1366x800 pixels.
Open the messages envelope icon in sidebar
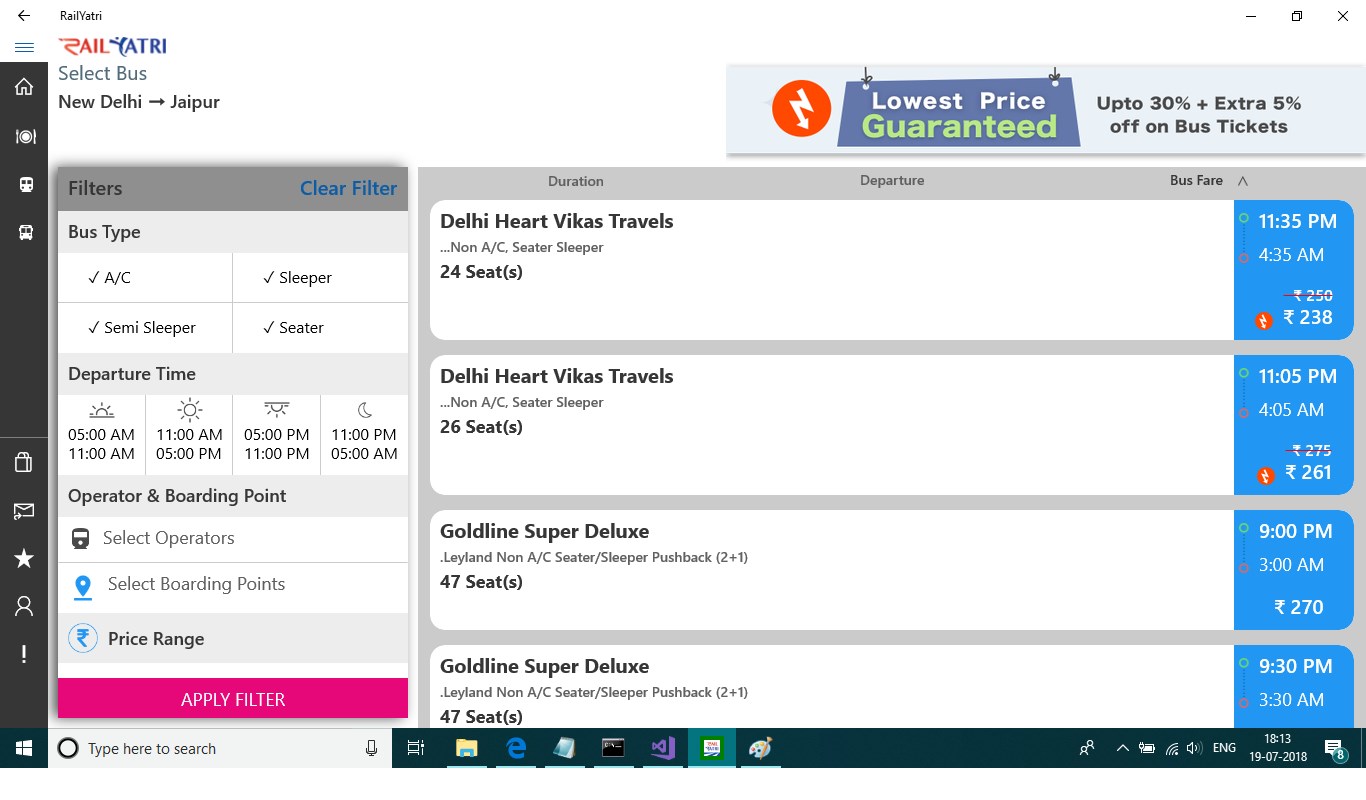[24, 511]
